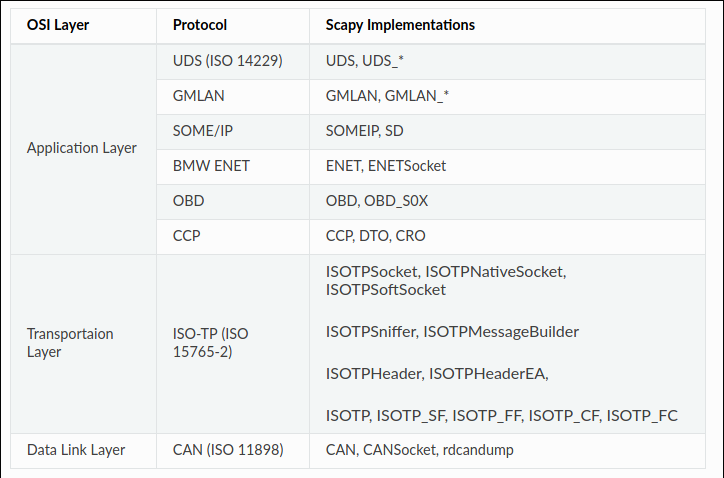Click the "CAN (ISO 11898)" protocol cell
Viewport: 724px width, 478px height.
[228, 450]
